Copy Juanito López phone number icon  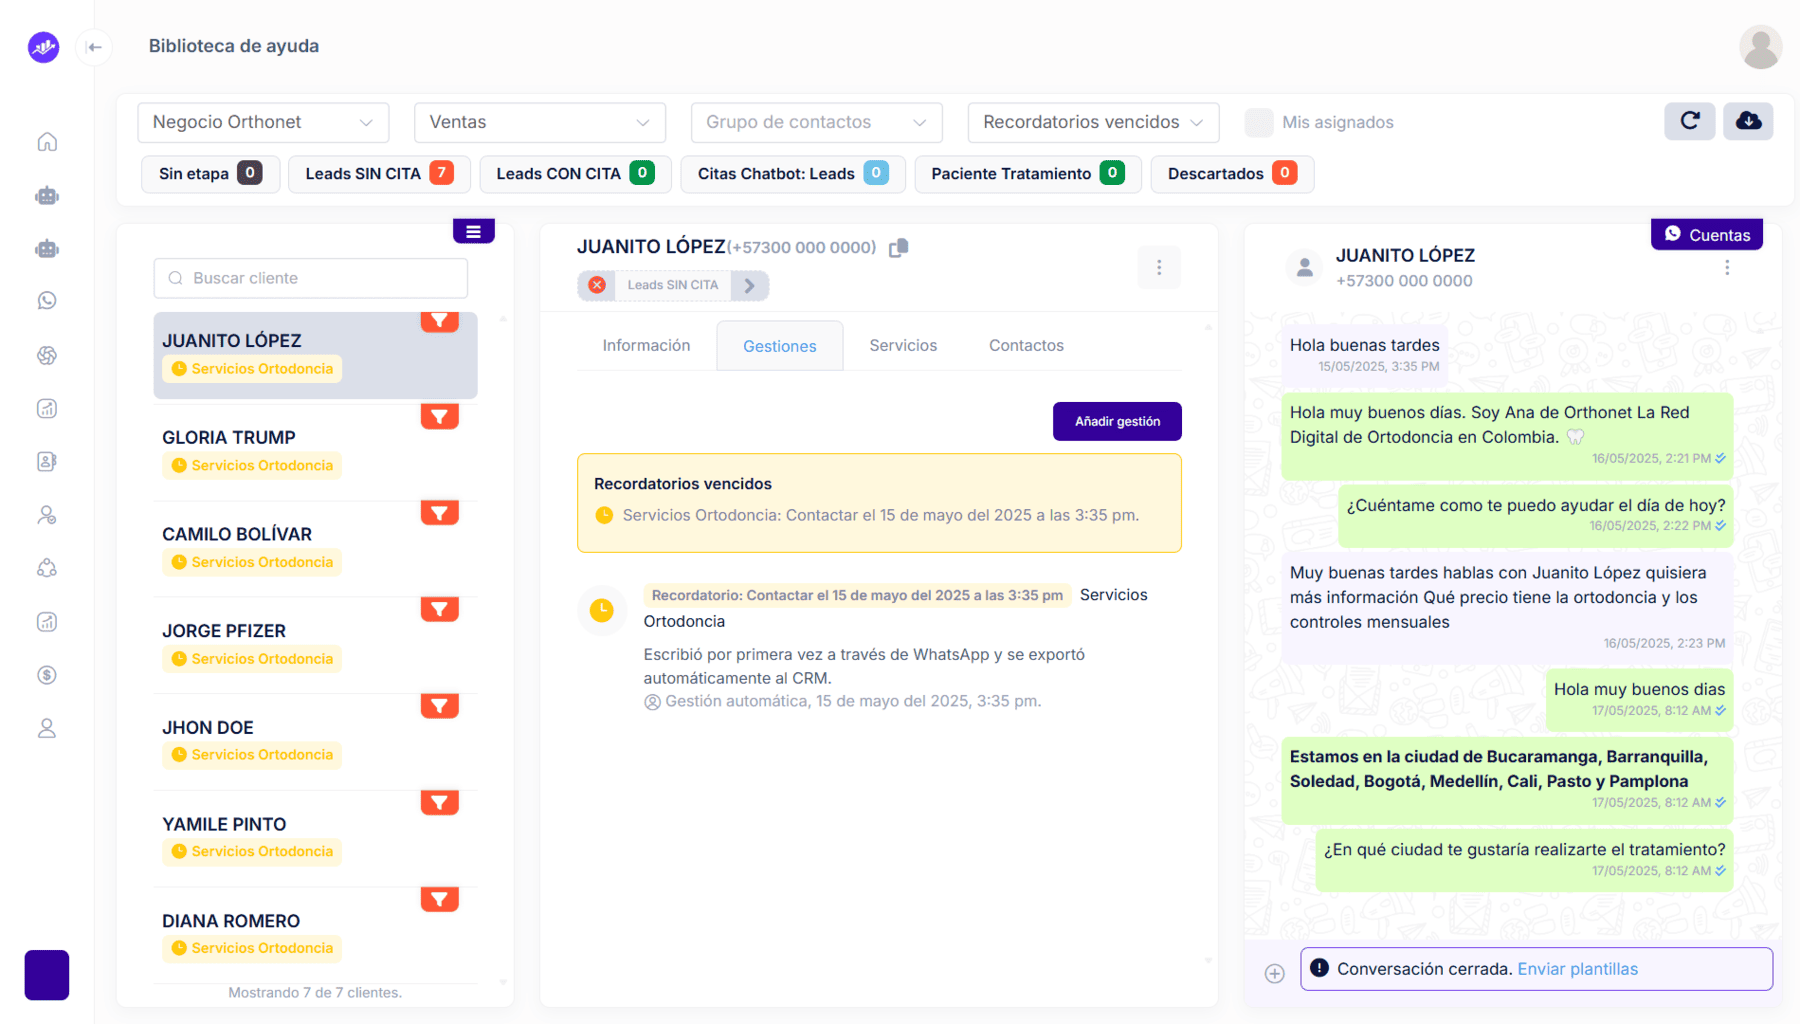[x=898, y=247]
